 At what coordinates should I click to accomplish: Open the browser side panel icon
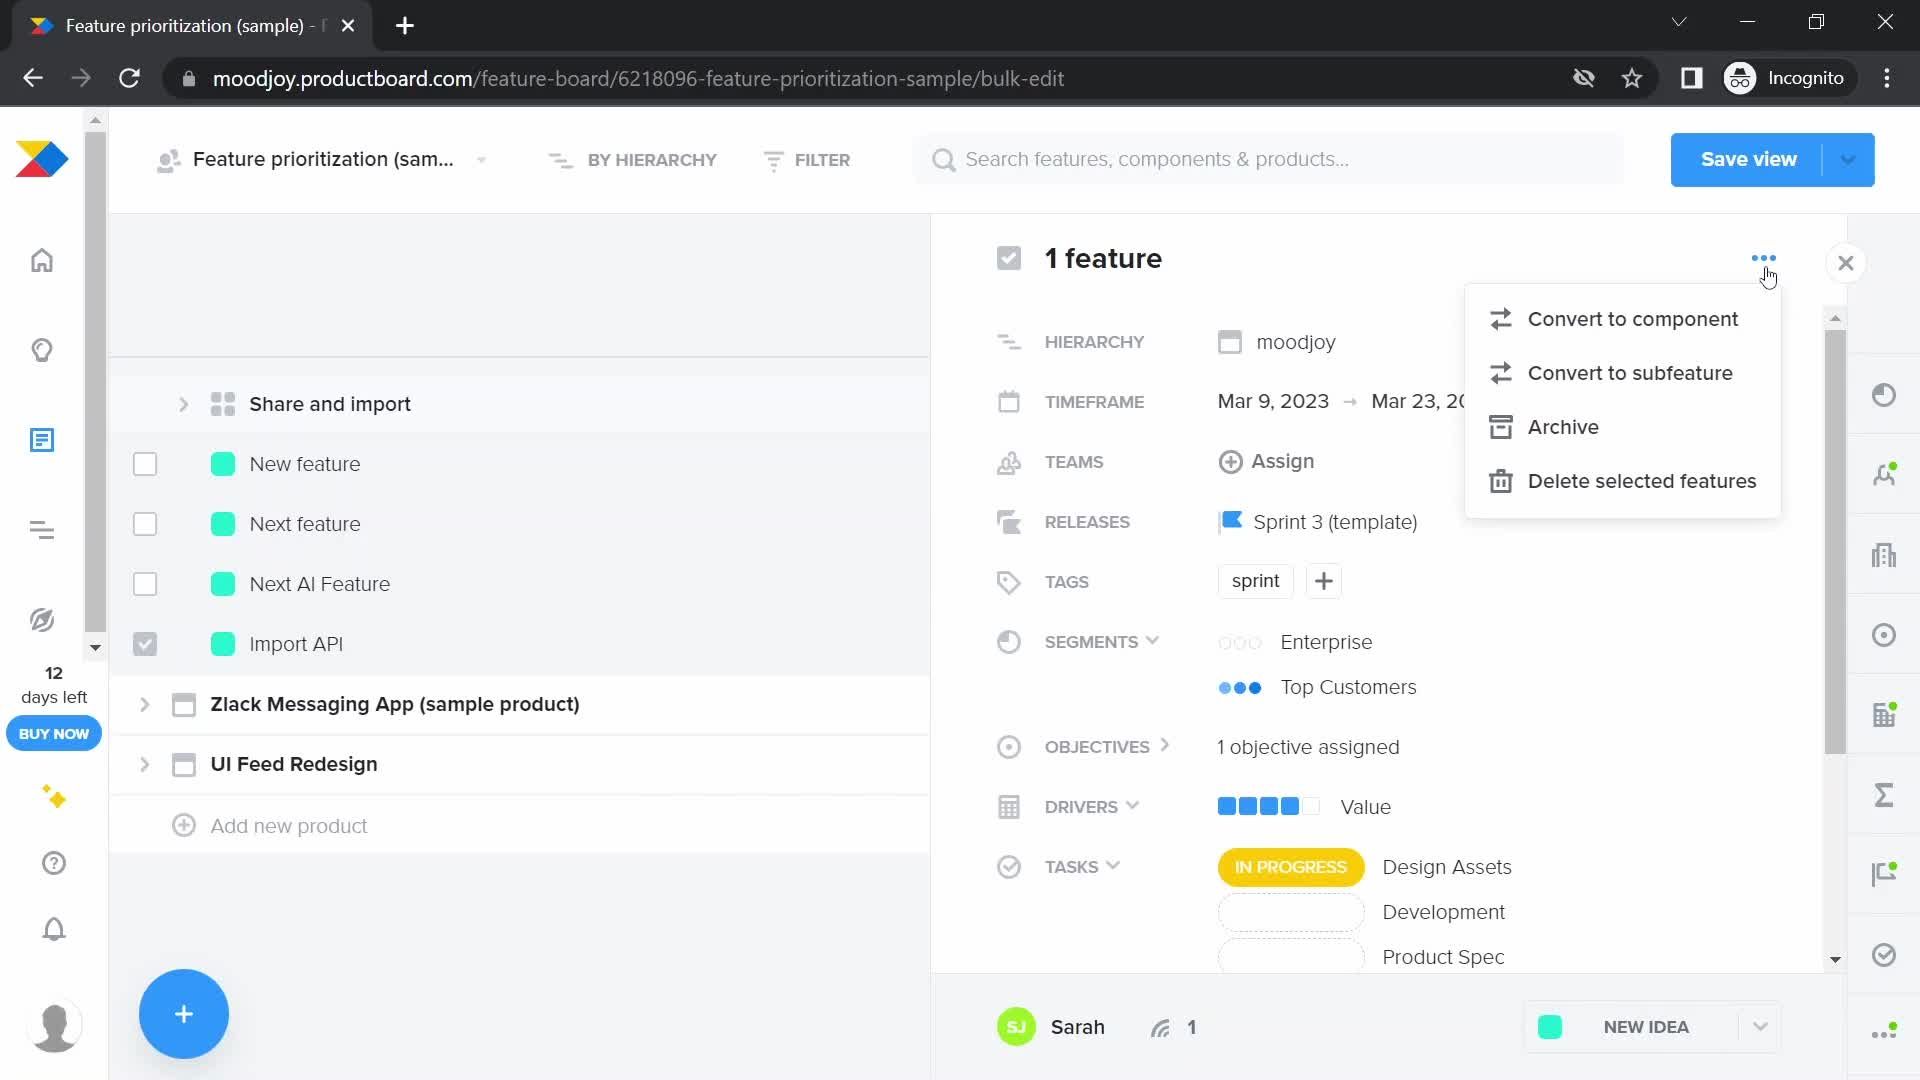point(1691,78)
